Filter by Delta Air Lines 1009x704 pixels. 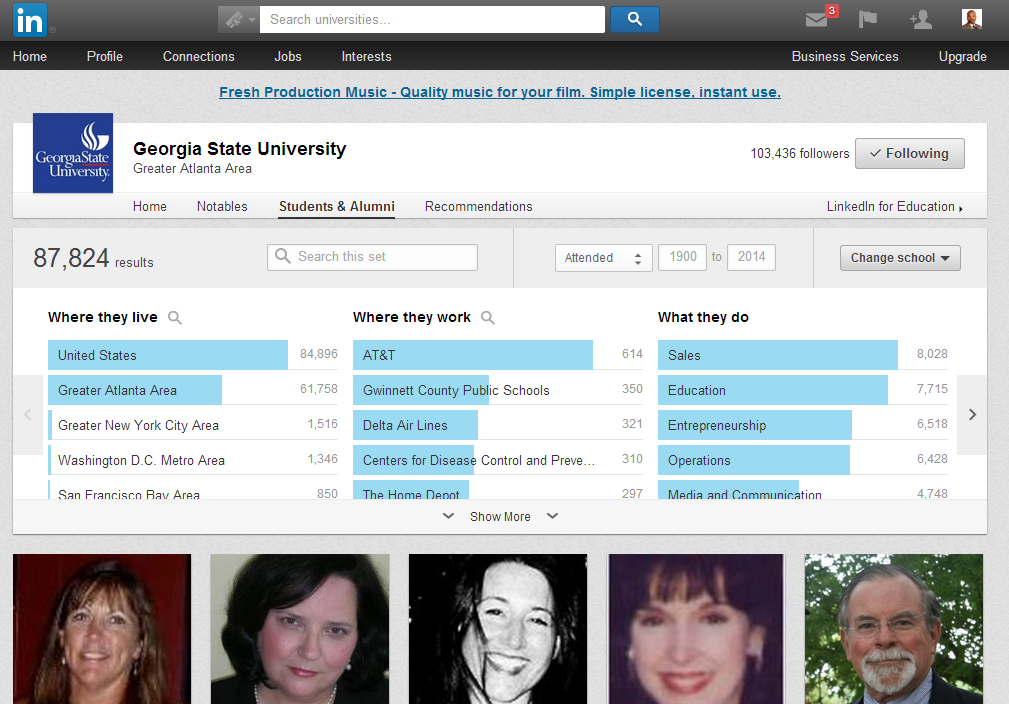(x=498, y=425)
